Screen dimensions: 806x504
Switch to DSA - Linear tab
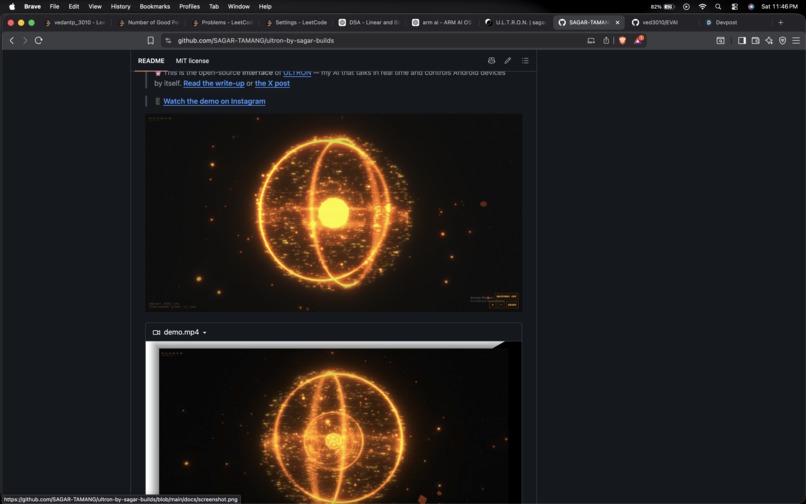coord(370,23)
